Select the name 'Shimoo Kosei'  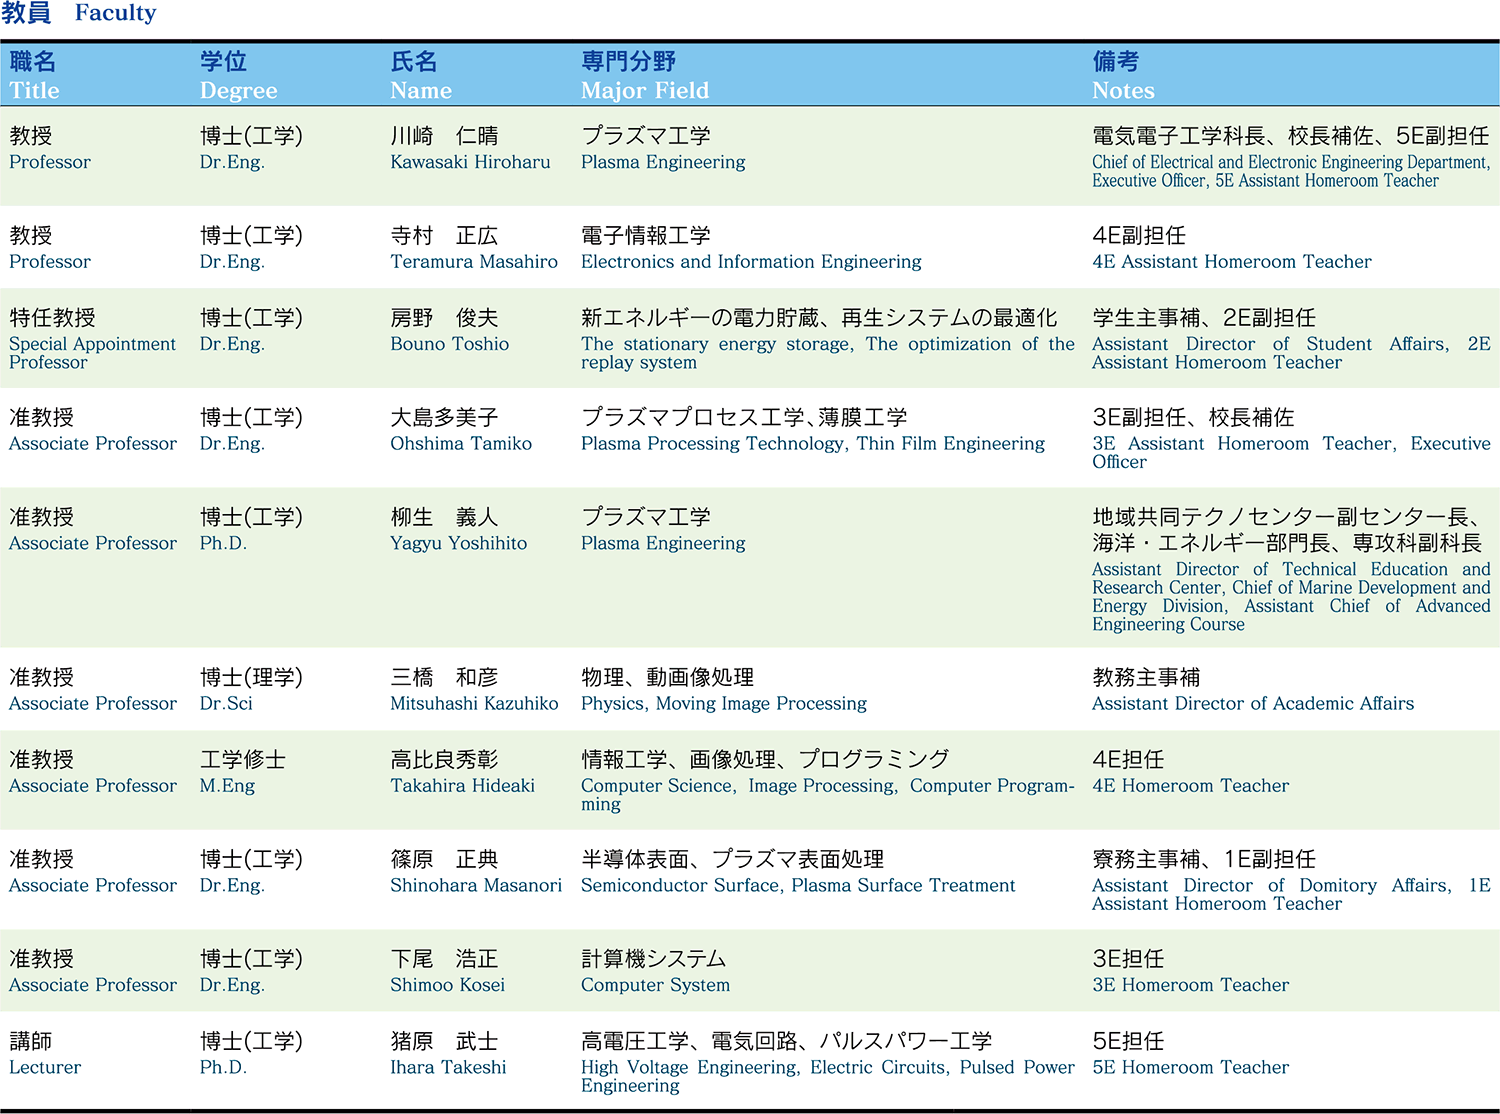(x=447, y=985)
